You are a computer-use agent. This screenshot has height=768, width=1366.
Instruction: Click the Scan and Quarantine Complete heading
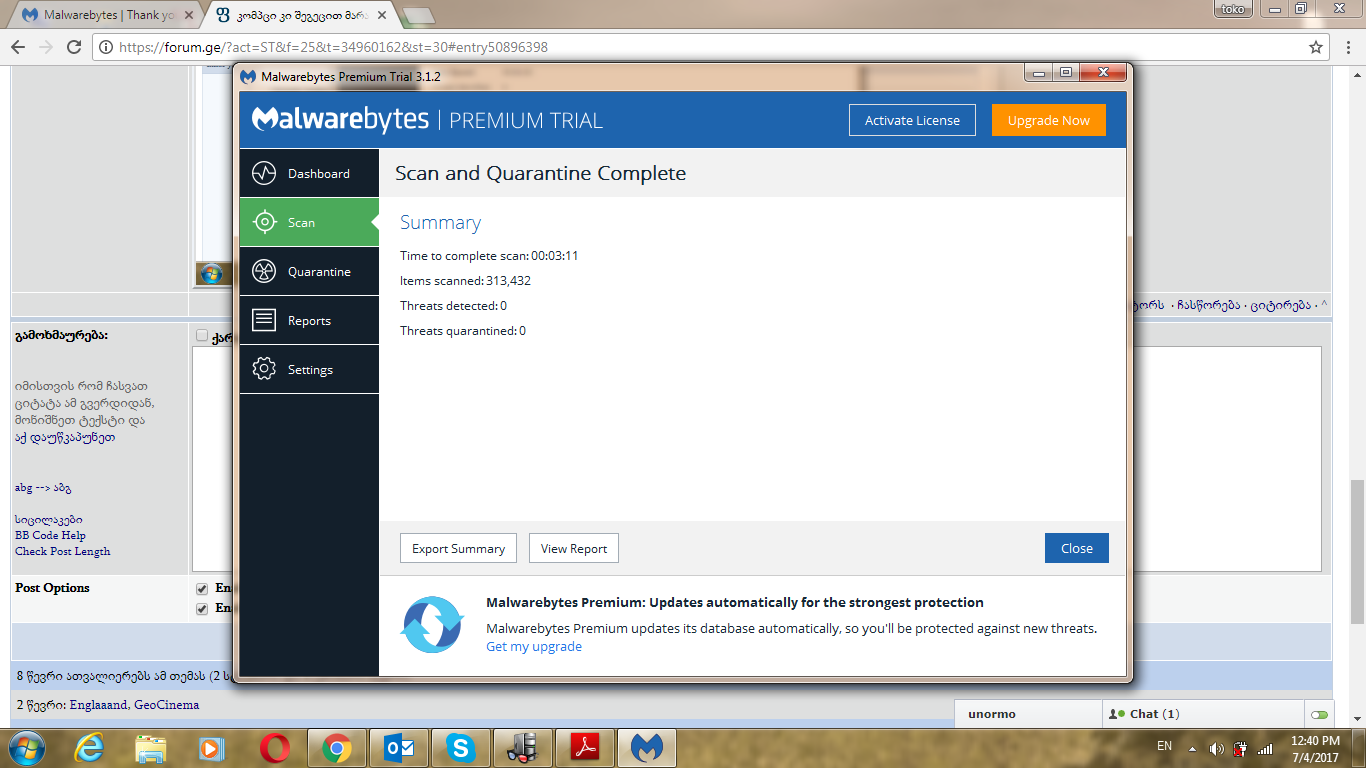(540, 173)
